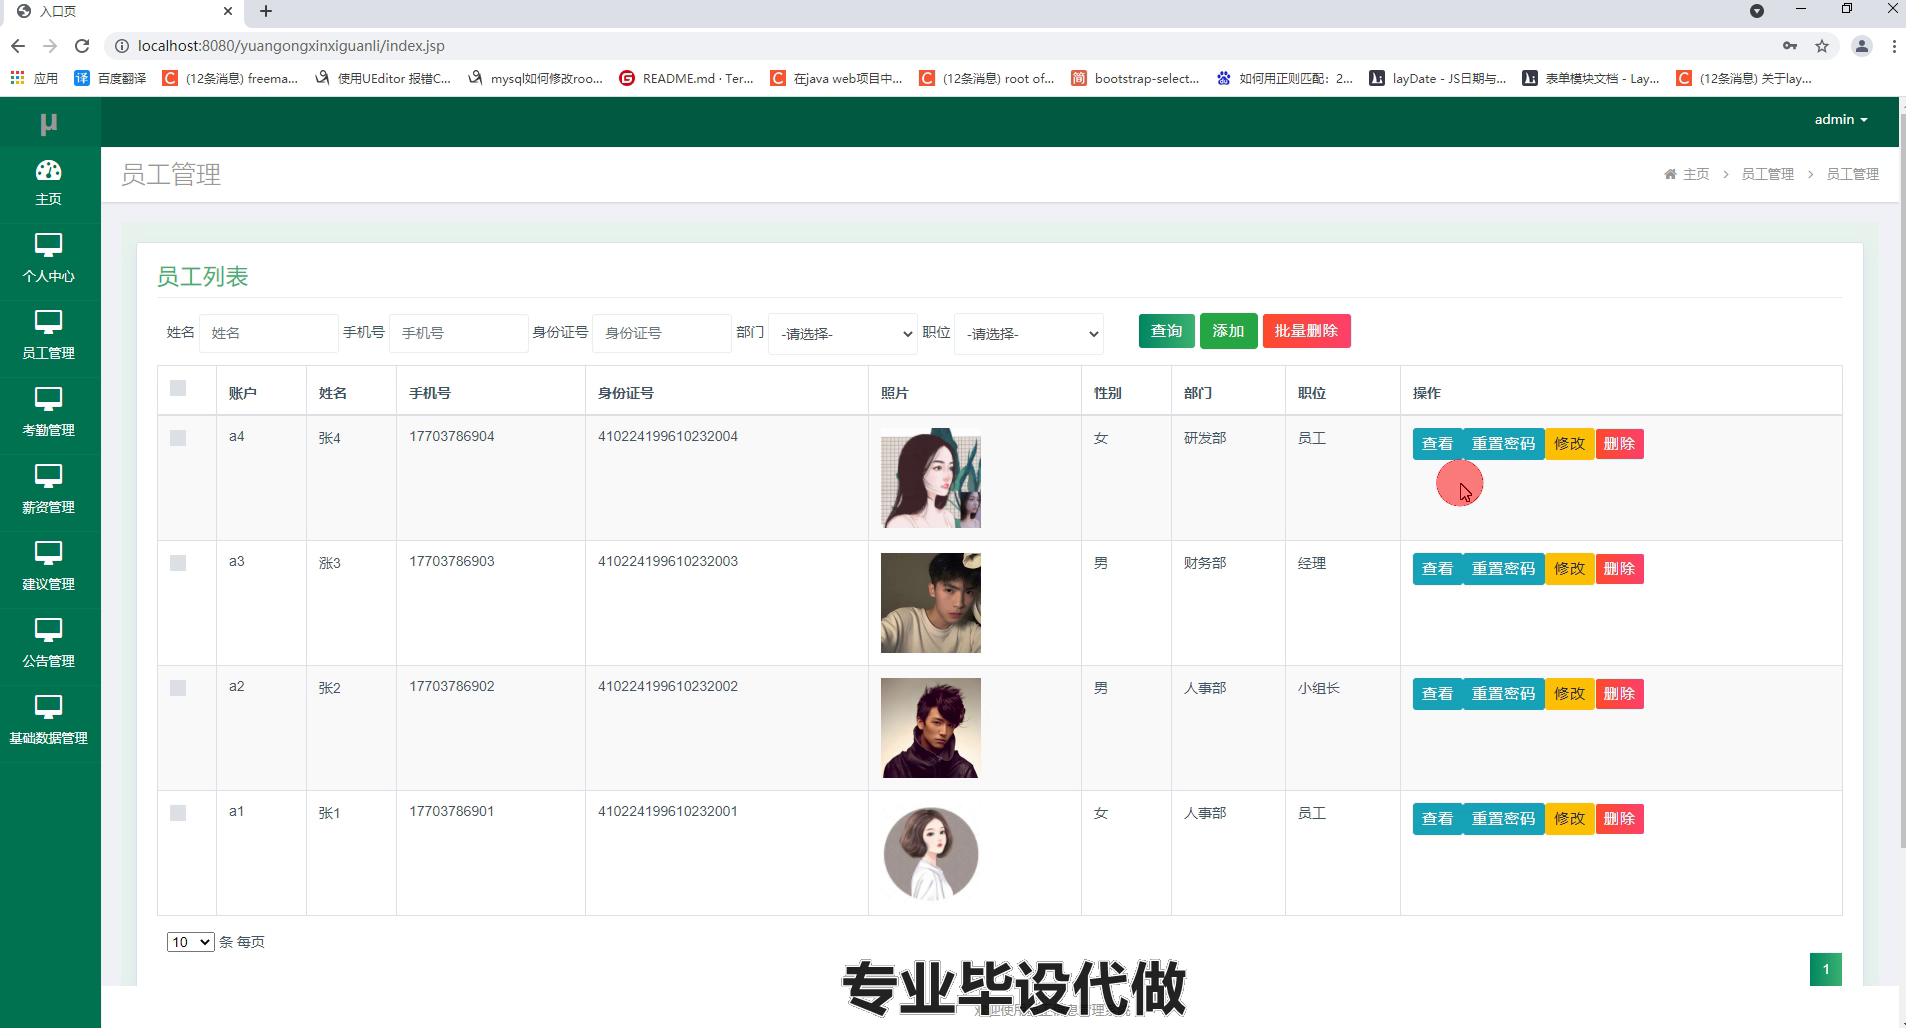The width and height of the screenshot is (1906, 1028).
Task: Focus the 手机号 search input
Action: (x=458, y=333)
